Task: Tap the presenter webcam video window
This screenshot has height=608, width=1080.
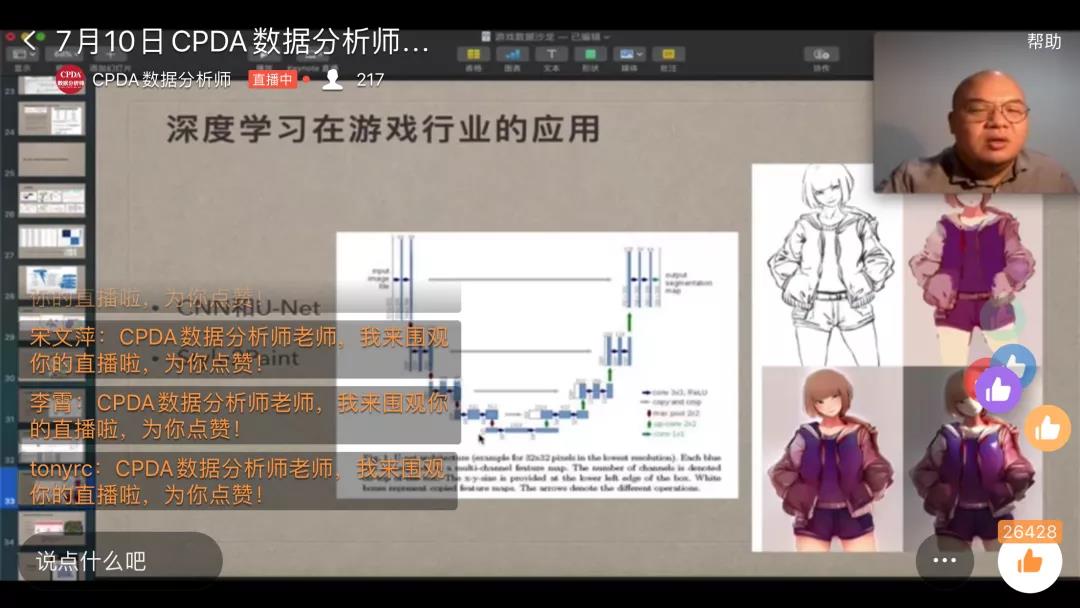Action: [x=976, y=112]
